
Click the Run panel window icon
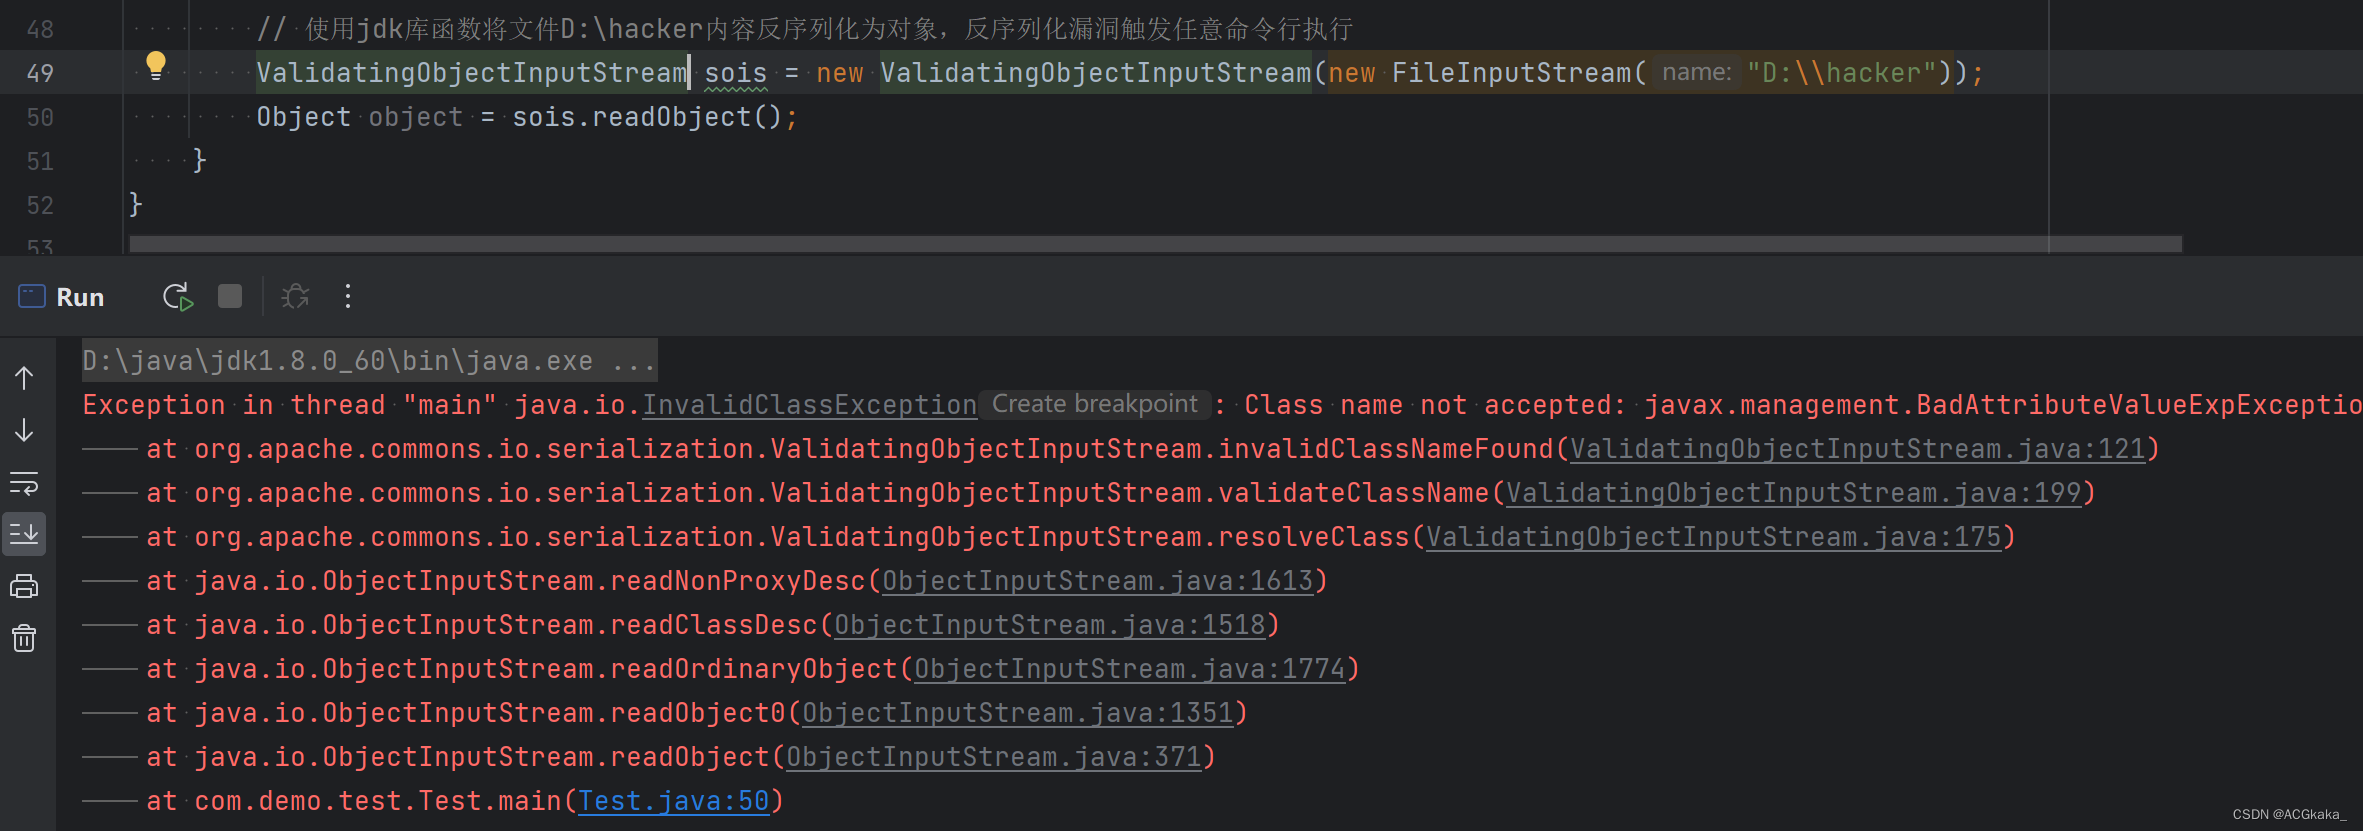point(32,296)
